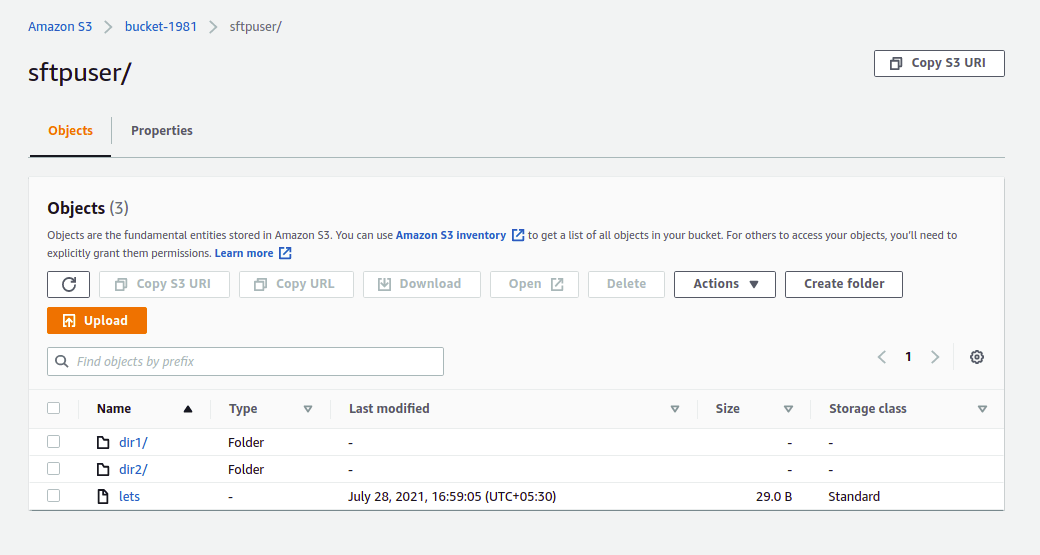Click the sftpuser/ breadcrumb text
Screen dimensions: 1040x555
pyautogui.click(x=256, y=27)
